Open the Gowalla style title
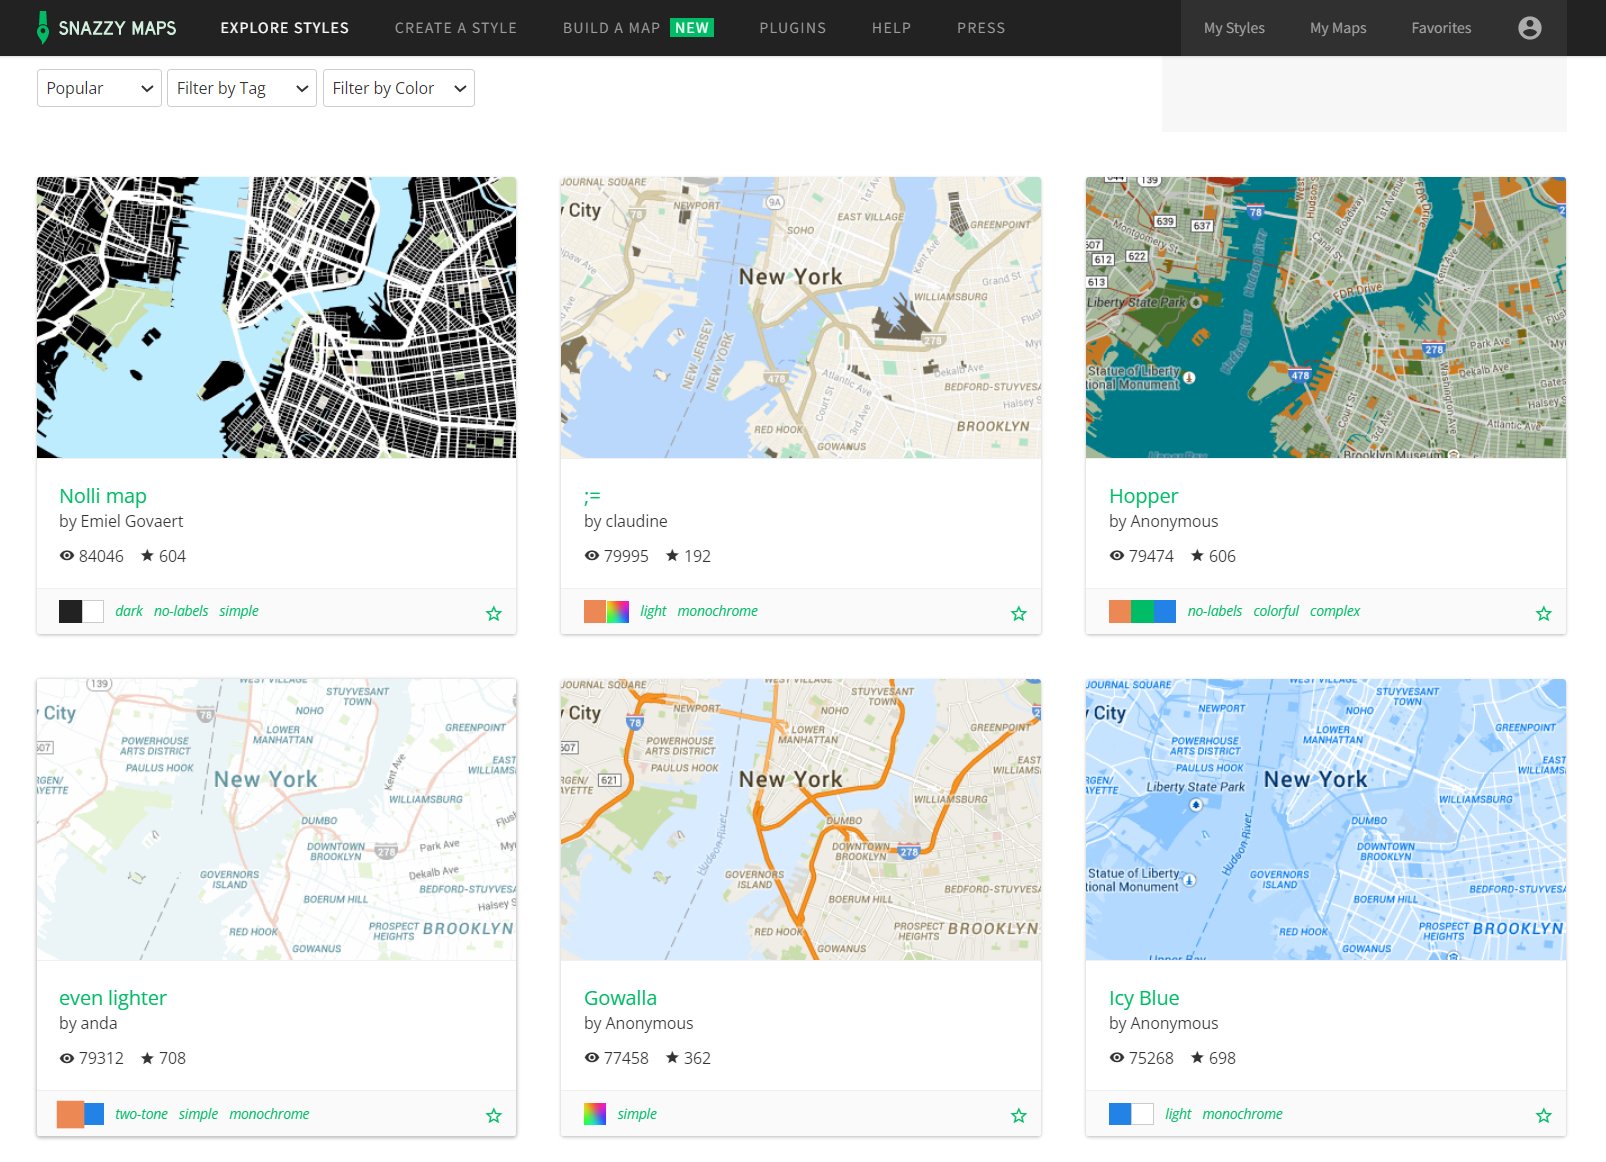Viewport: 1606px width, 1162px height. coord(620,998)
